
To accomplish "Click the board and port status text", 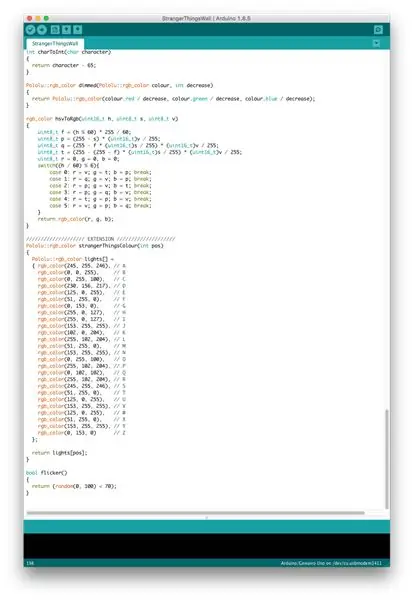I will [x=331, y=563].
